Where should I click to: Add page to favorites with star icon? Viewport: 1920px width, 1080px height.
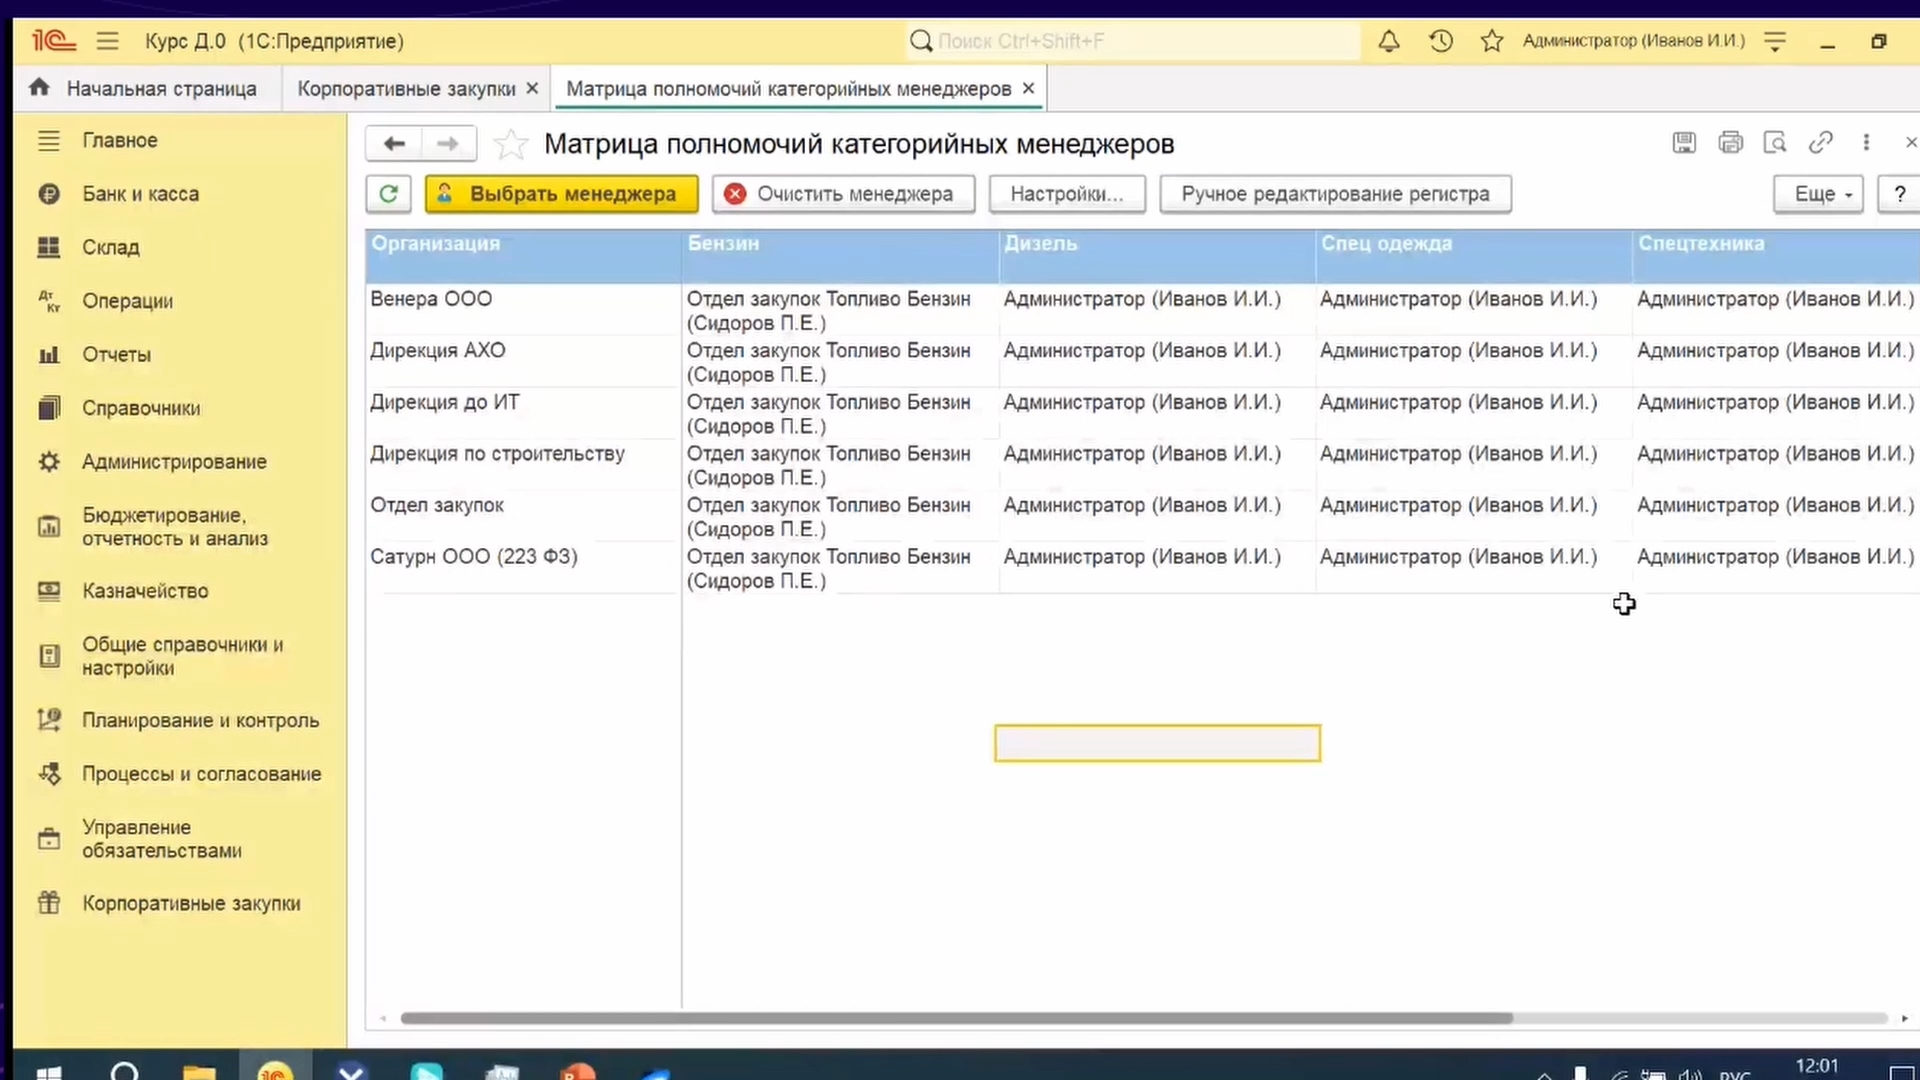[x=511, y=145]
